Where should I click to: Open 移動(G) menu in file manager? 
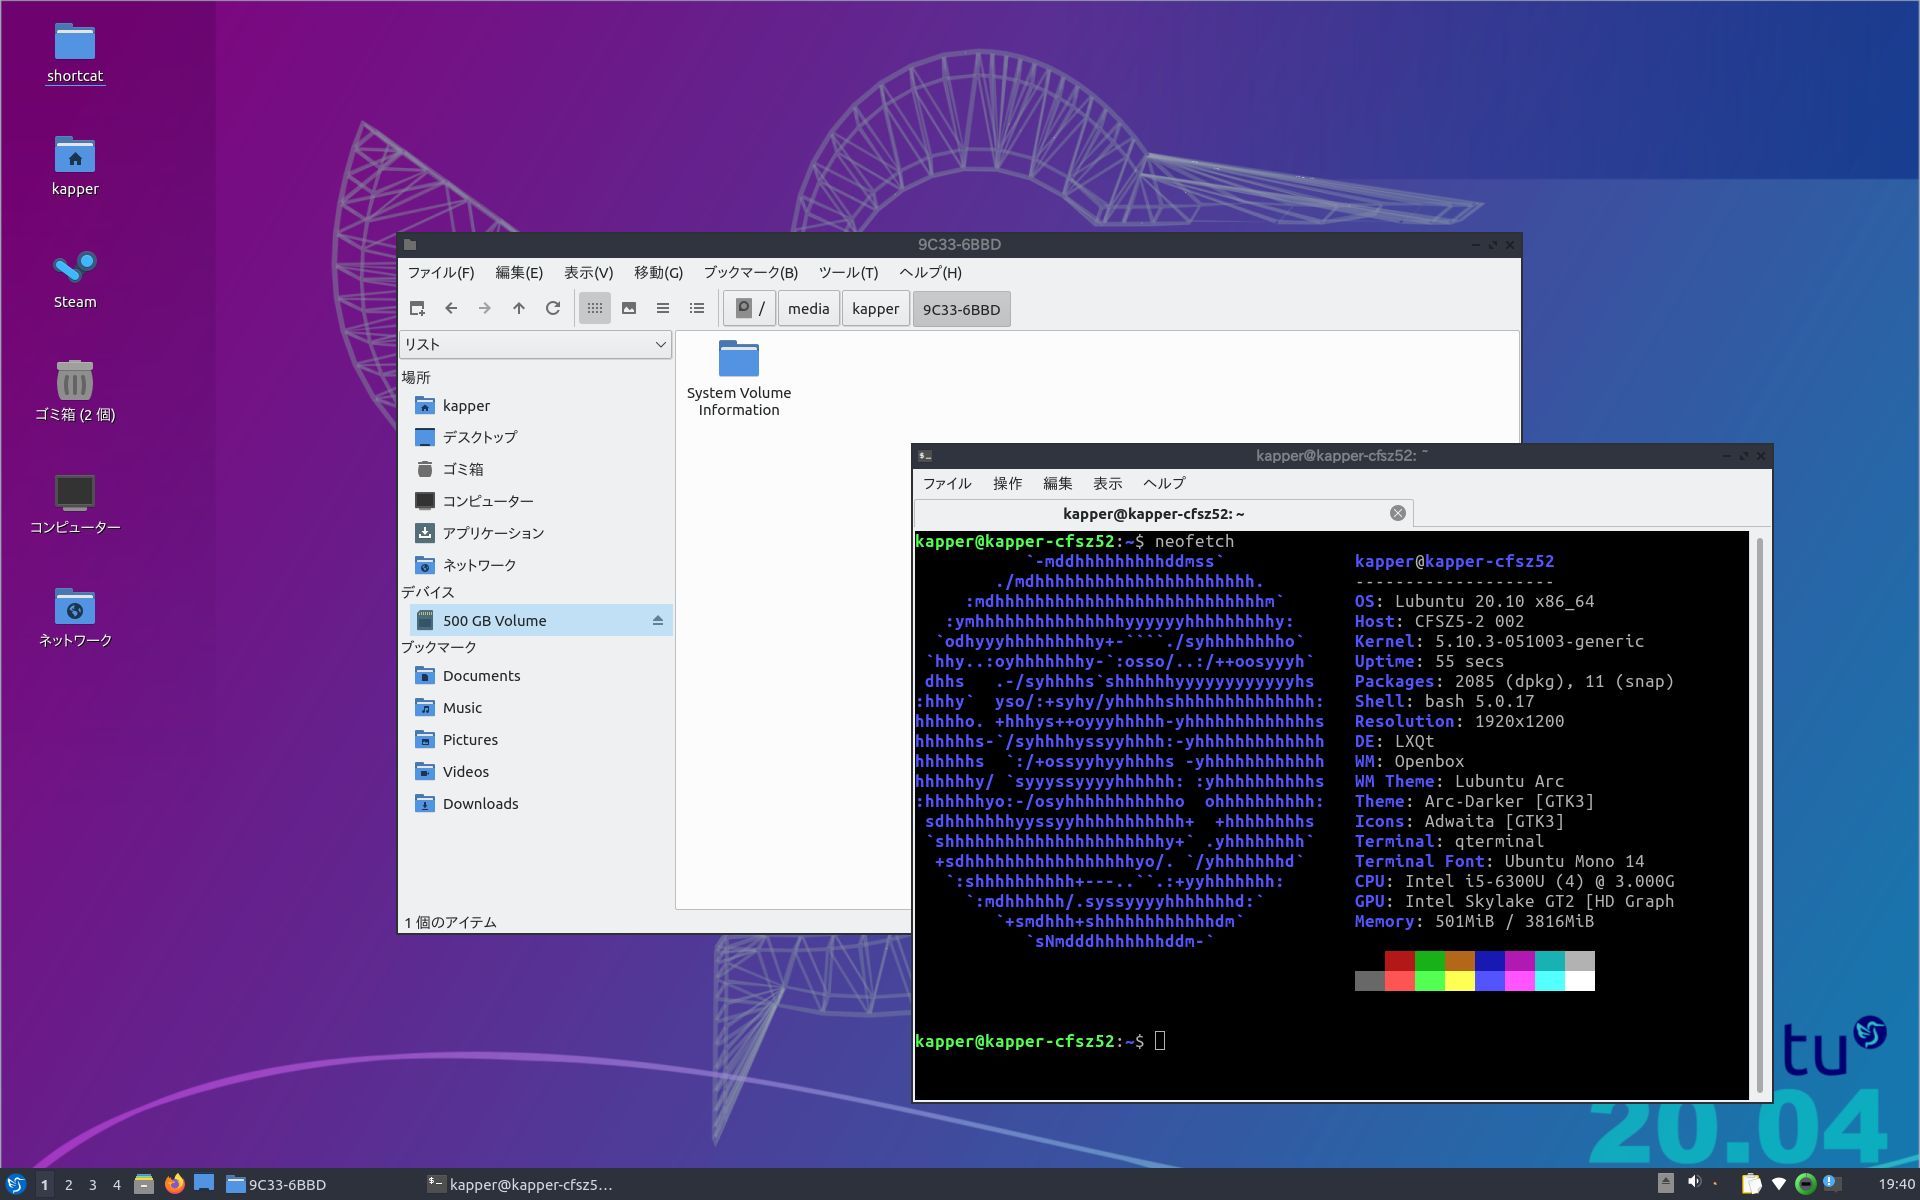[x=658, y=272]
